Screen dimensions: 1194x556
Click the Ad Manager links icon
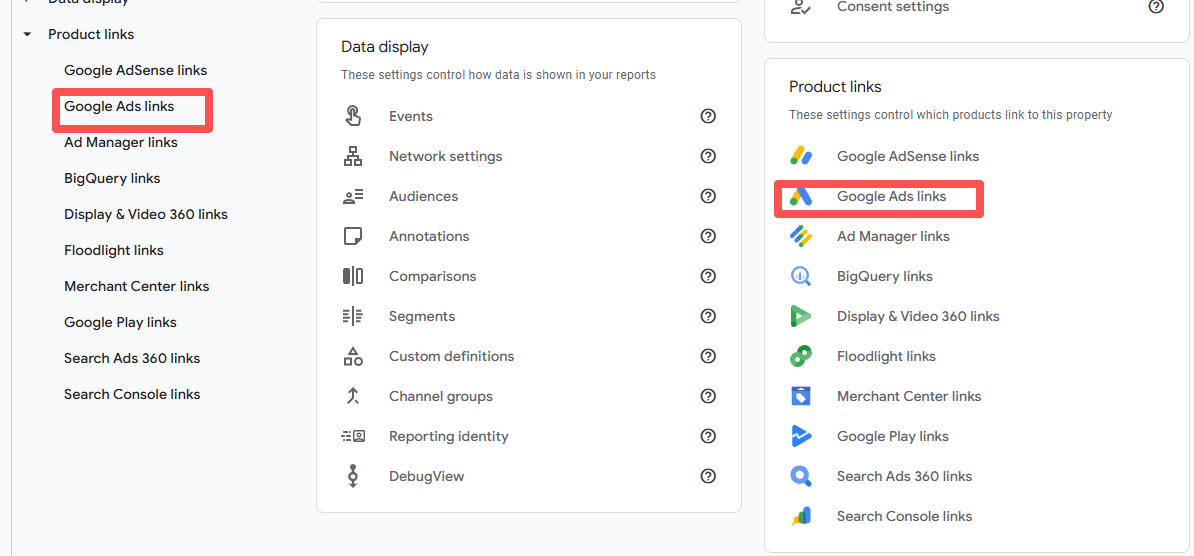801,236
